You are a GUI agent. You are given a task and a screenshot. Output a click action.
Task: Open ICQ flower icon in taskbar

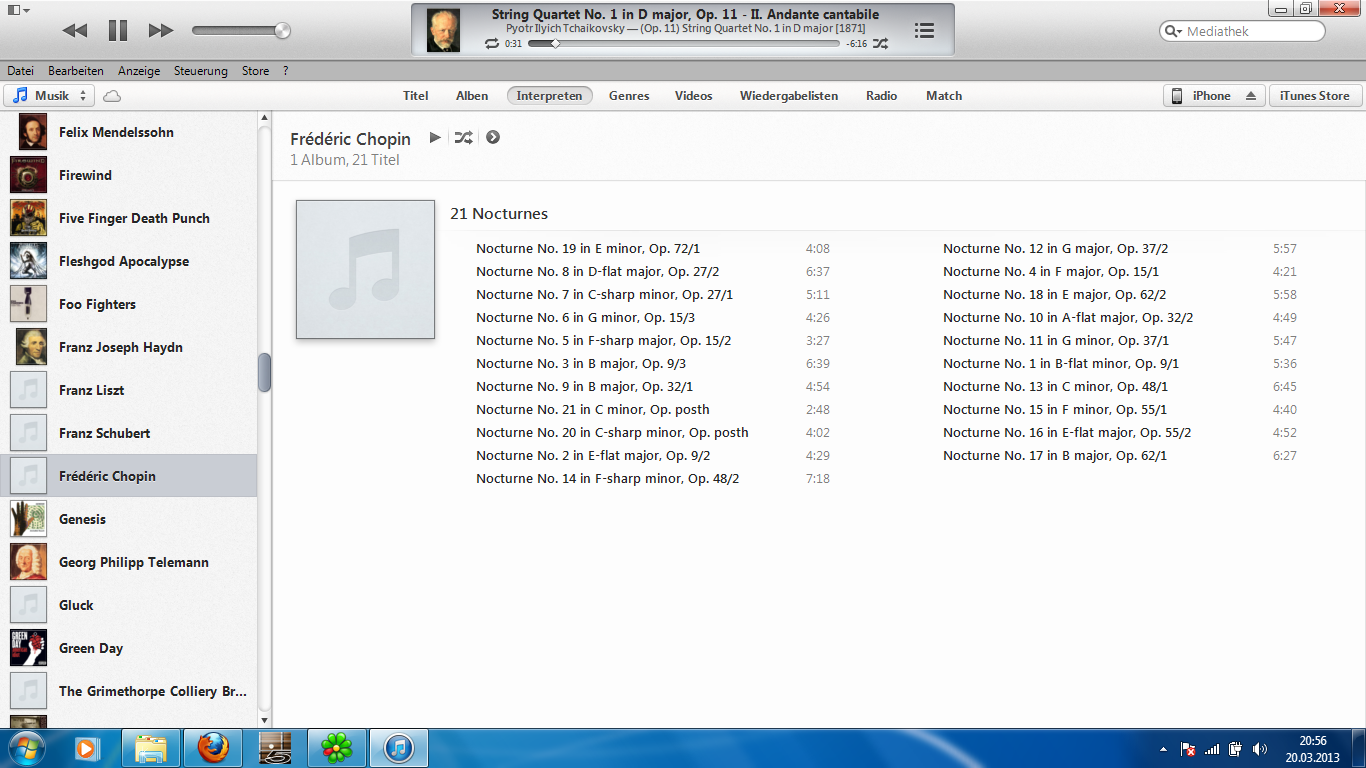pos(337,748)
